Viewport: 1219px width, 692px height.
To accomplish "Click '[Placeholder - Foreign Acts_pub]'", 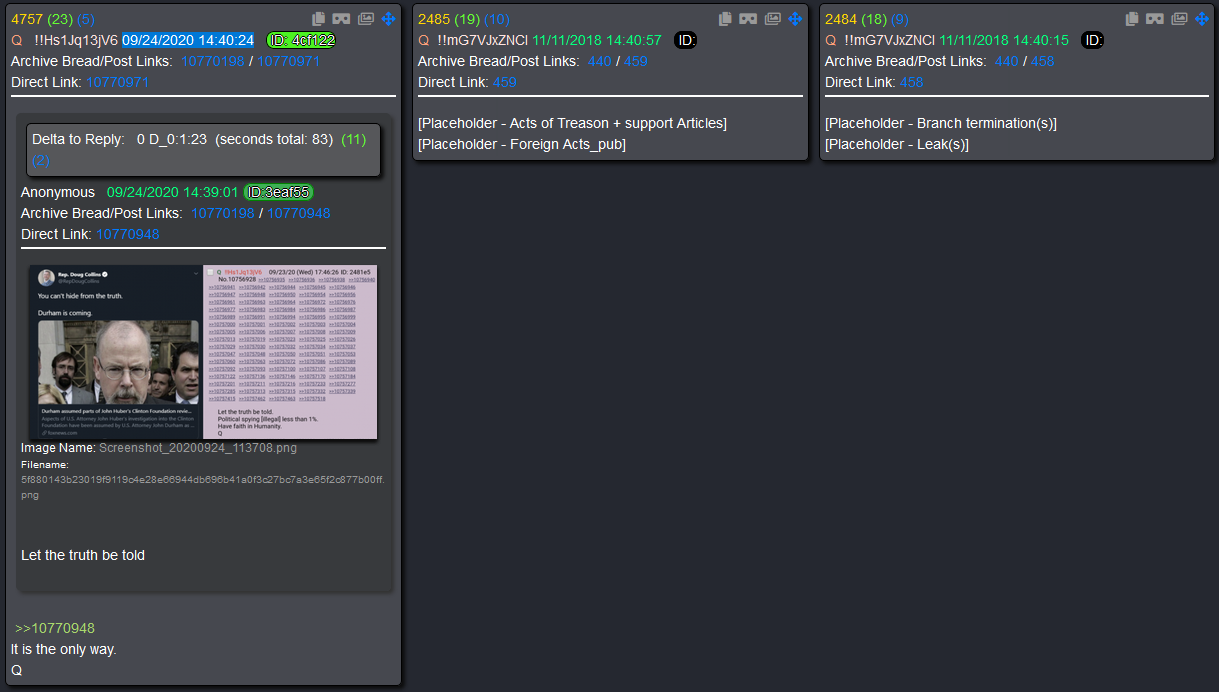I will tap(522, 144).
